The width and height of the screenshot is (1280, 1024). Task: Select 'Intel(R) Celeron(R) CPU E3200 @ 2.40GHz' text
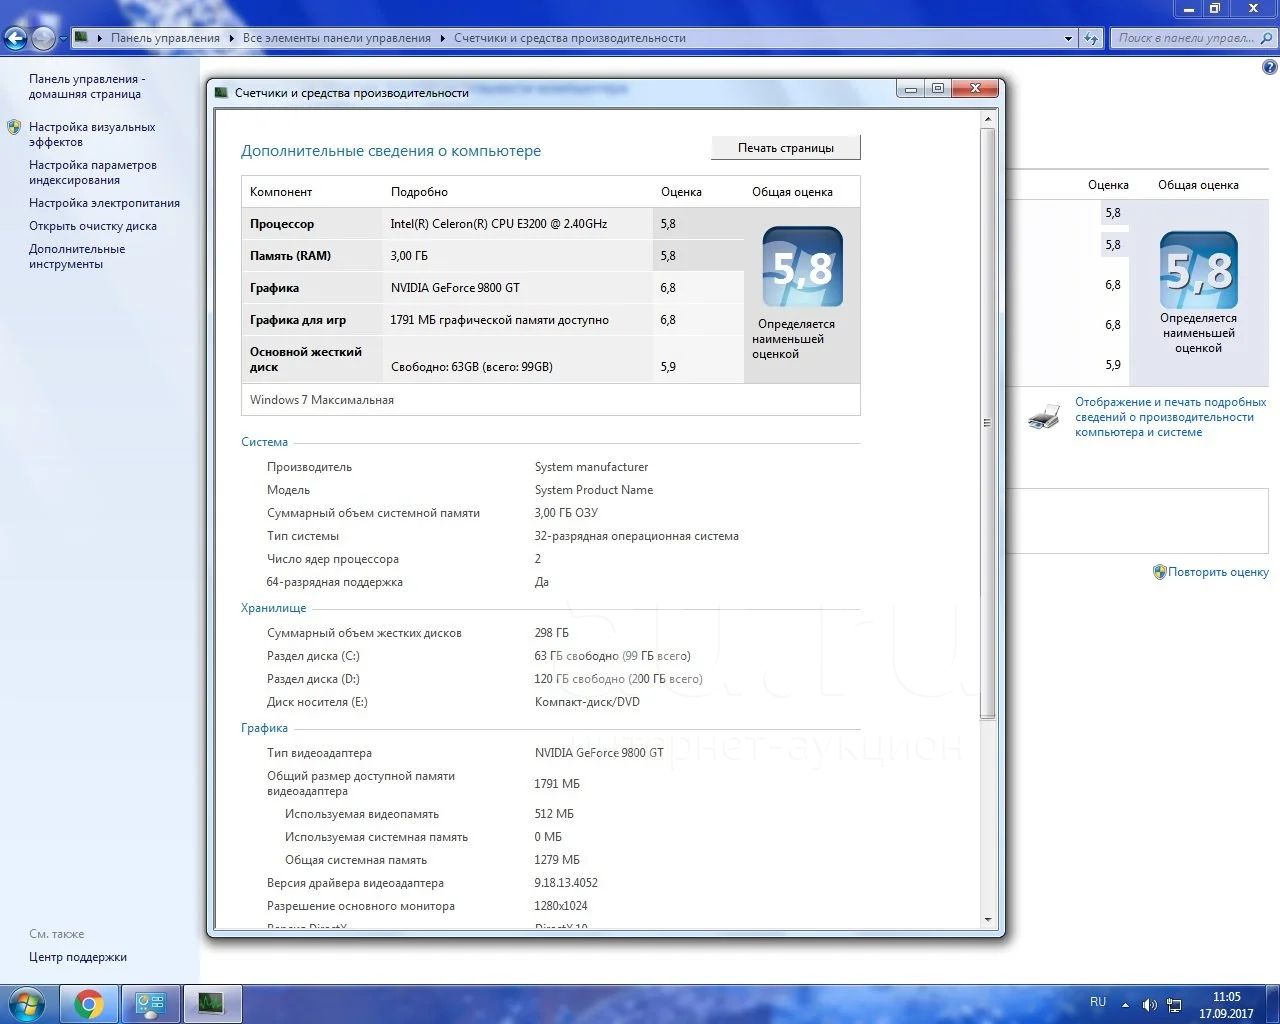[x=498, y=224]
